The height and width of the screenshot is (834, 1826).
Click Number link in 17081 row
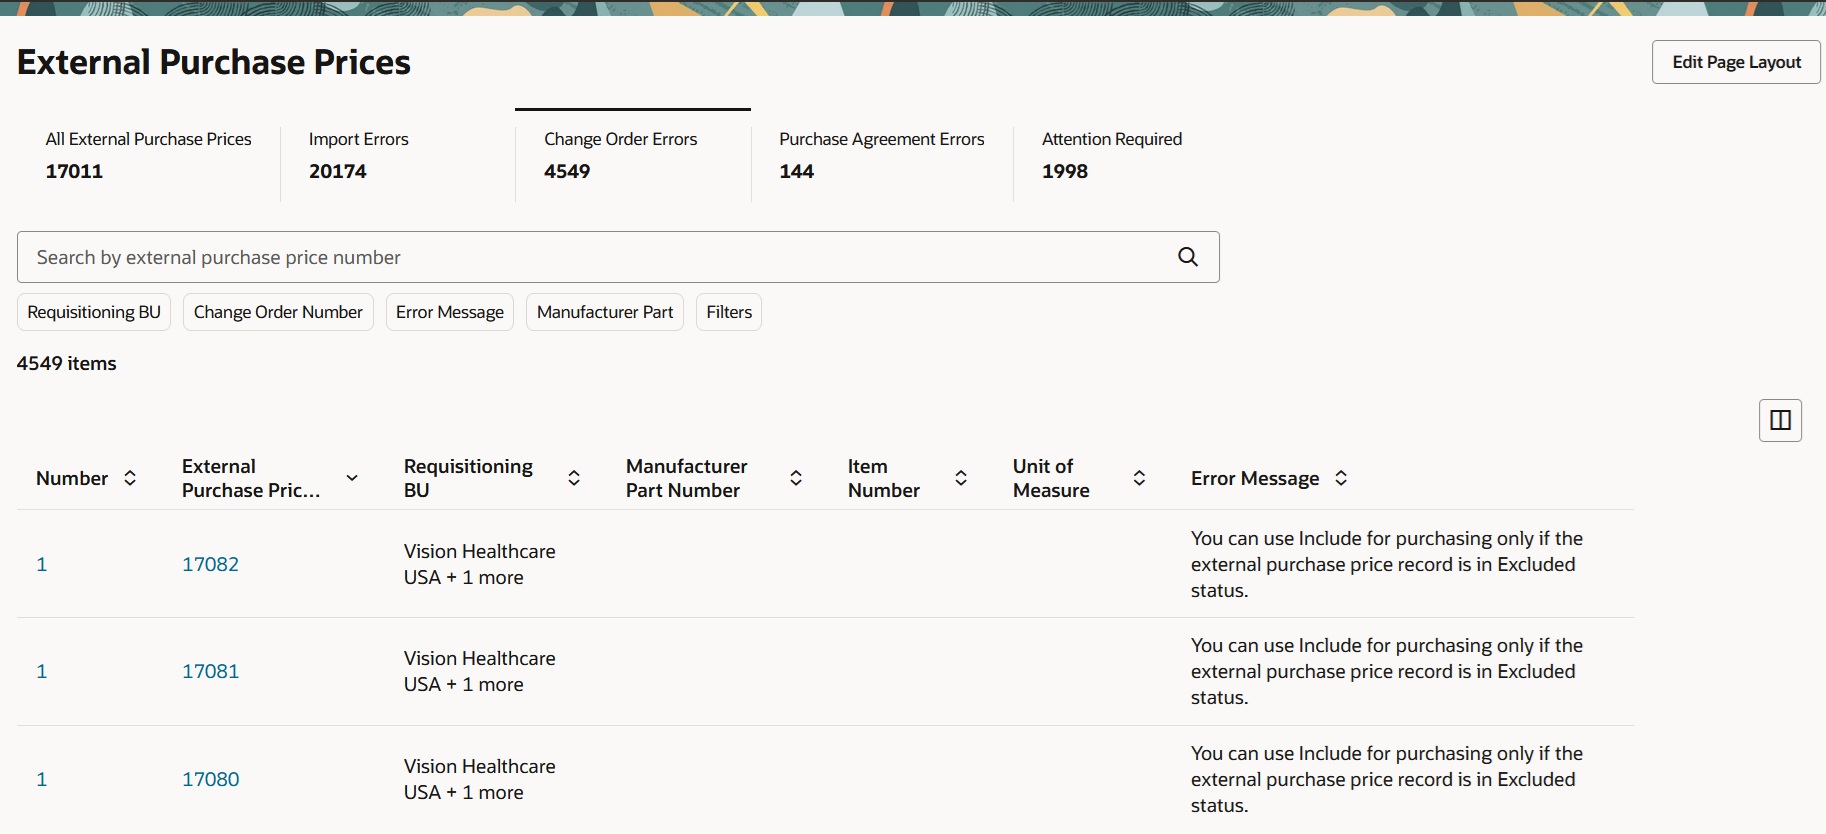point(42,671)
